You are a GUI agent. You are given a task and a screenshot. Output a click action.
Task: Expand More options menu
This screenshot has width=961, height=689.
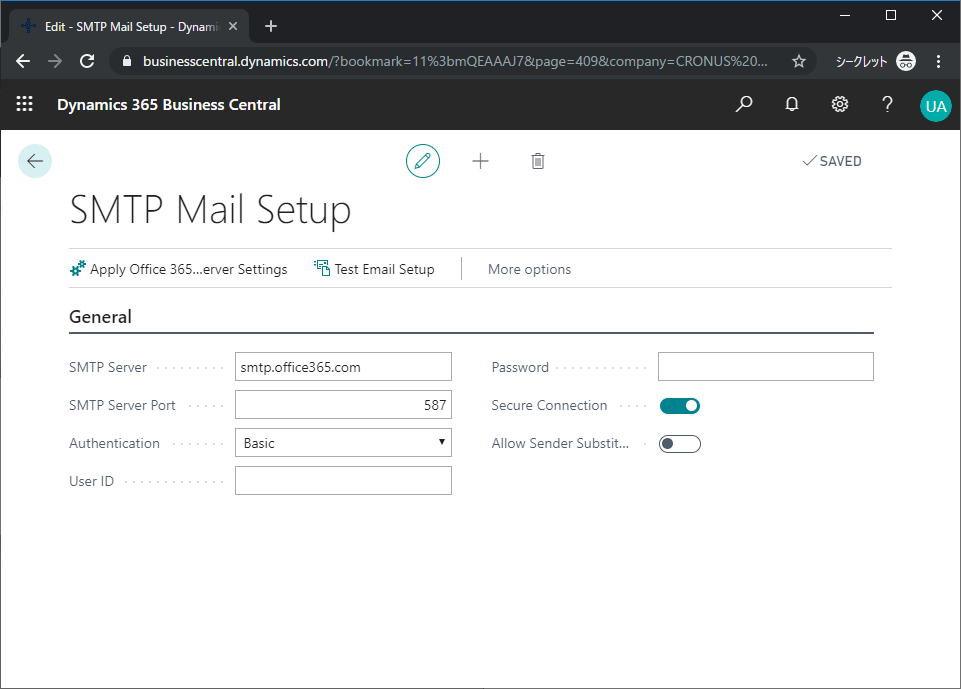point(530,269)
